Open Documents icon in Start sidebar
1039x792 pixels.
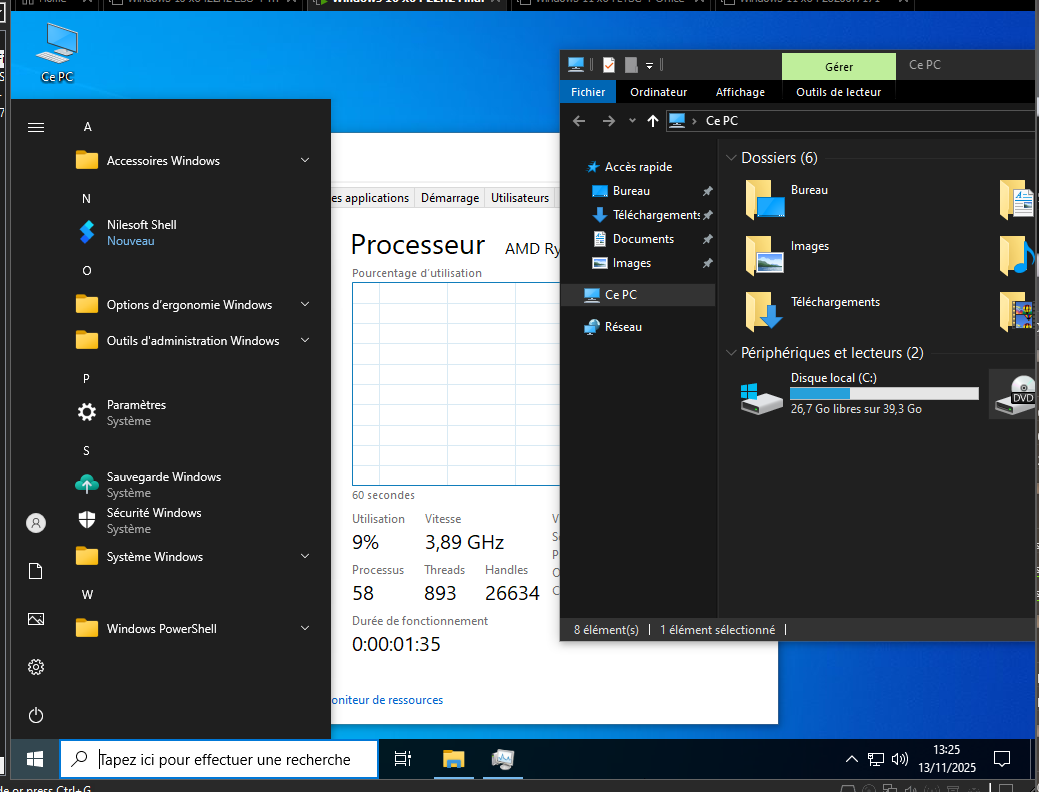pyautogui.click(x=36, y=571)
